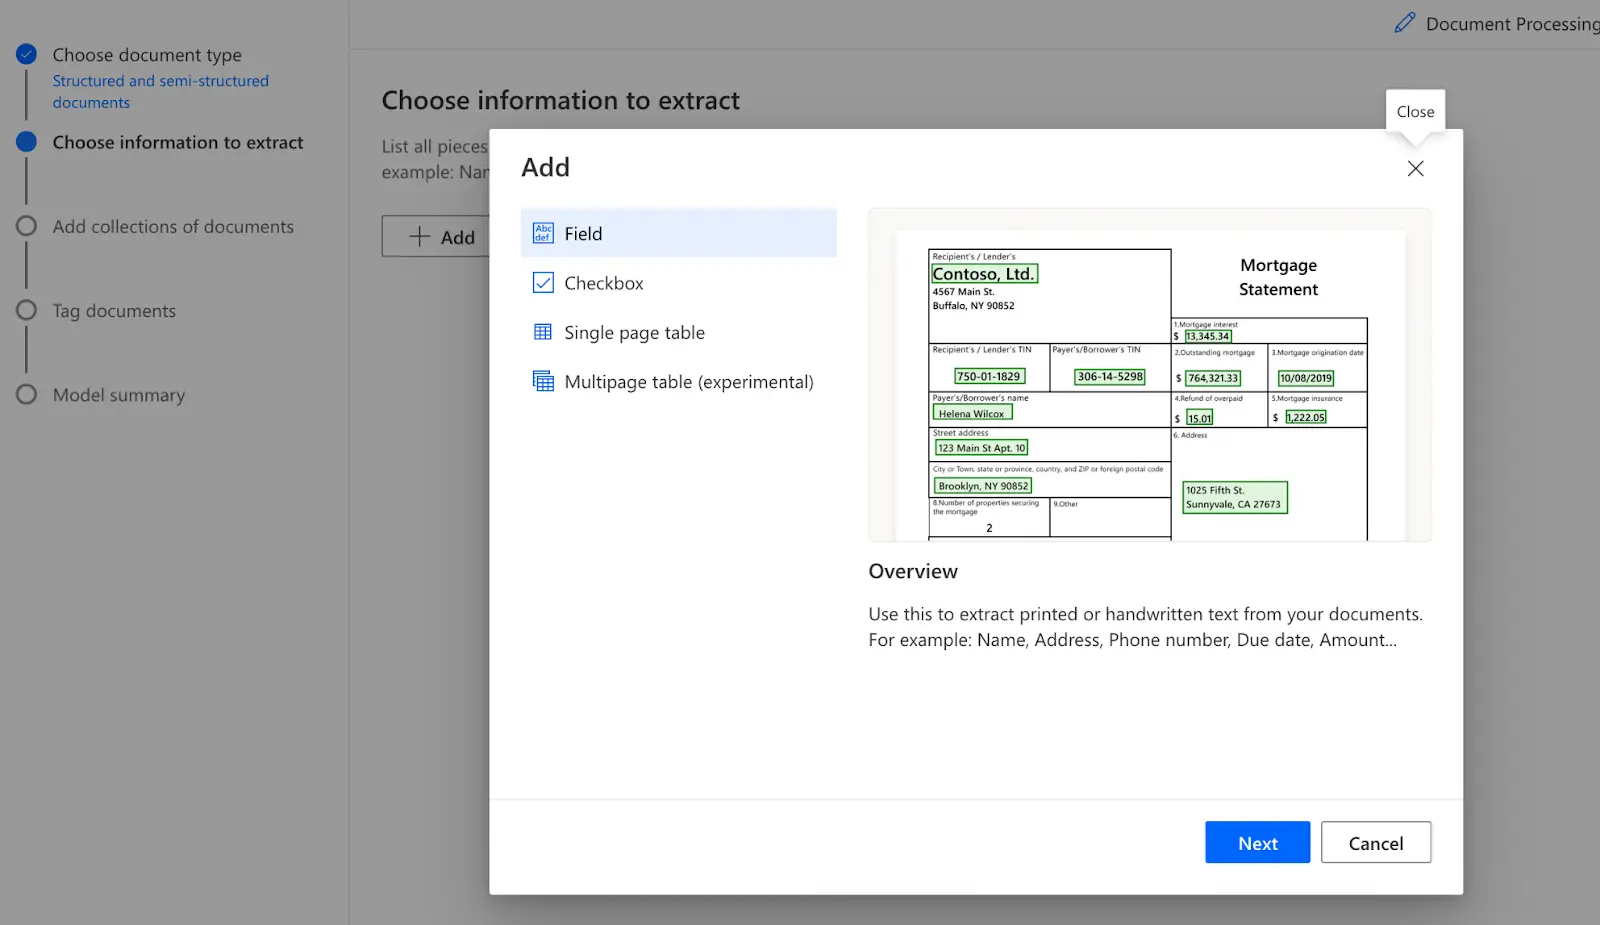Choose the Field option label

(x=583, y=234)
